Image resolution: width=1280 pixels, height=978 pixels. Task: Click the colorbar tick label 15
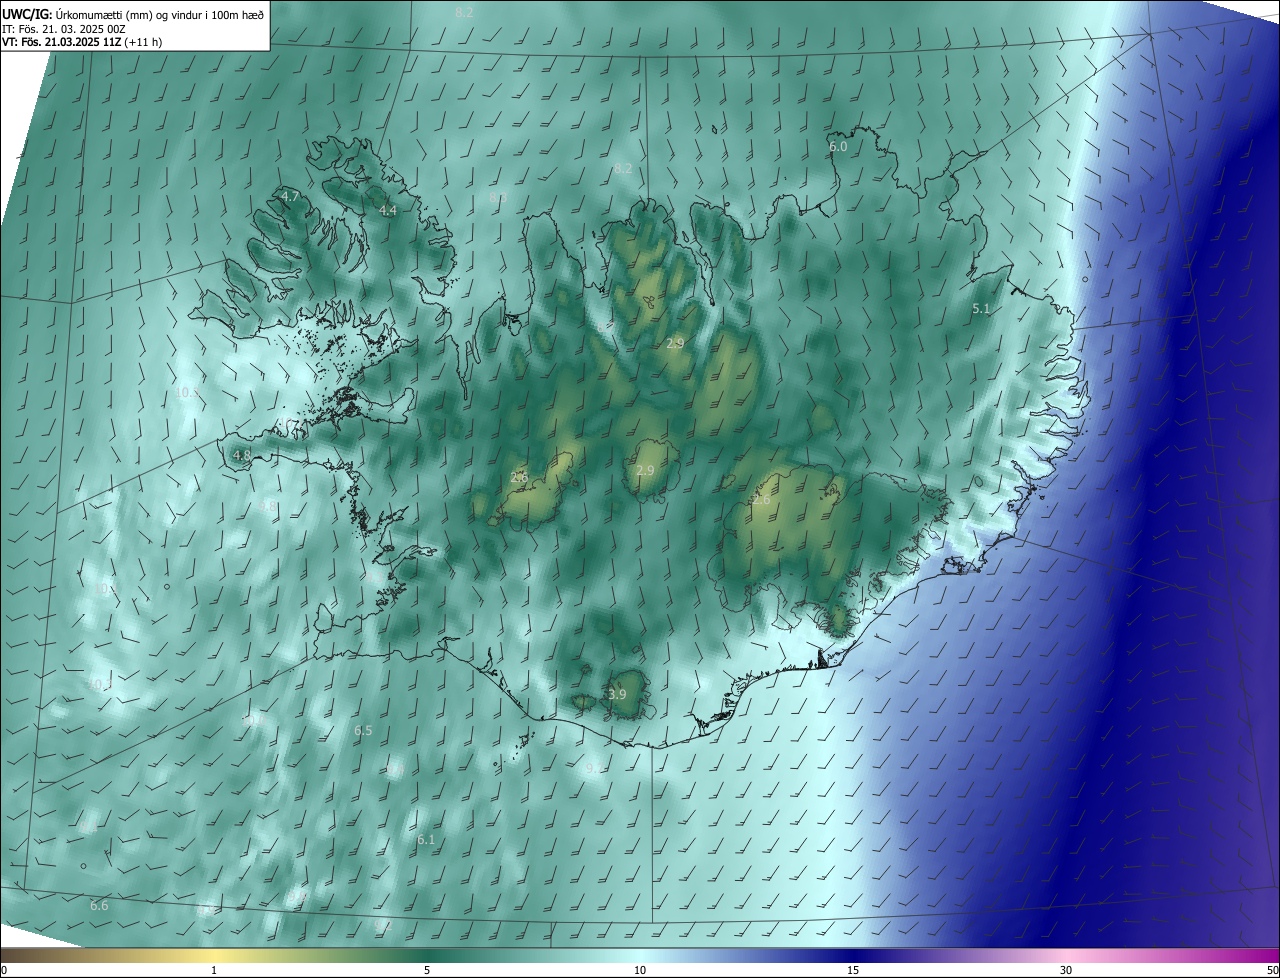[853, 971]
